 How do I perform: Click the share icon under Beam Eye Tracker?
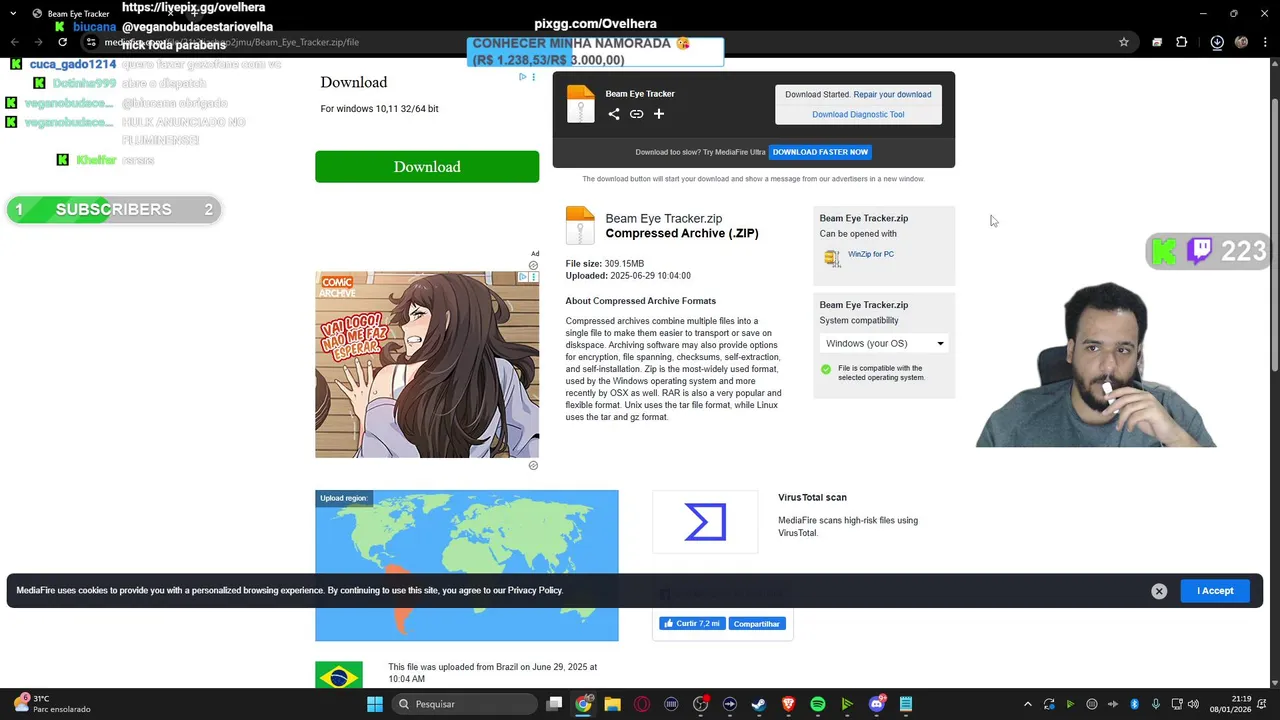tap(614, 114)
